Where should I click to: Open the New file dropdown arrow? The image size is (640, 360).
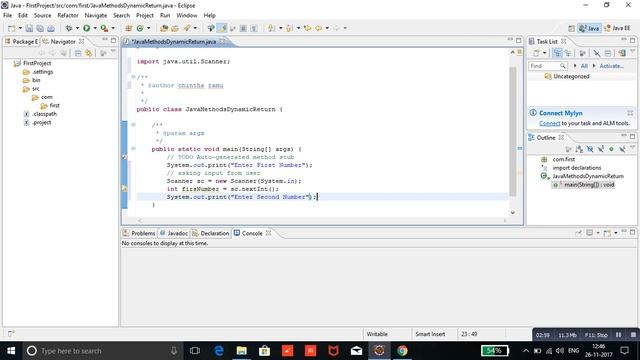click(20, 28)
